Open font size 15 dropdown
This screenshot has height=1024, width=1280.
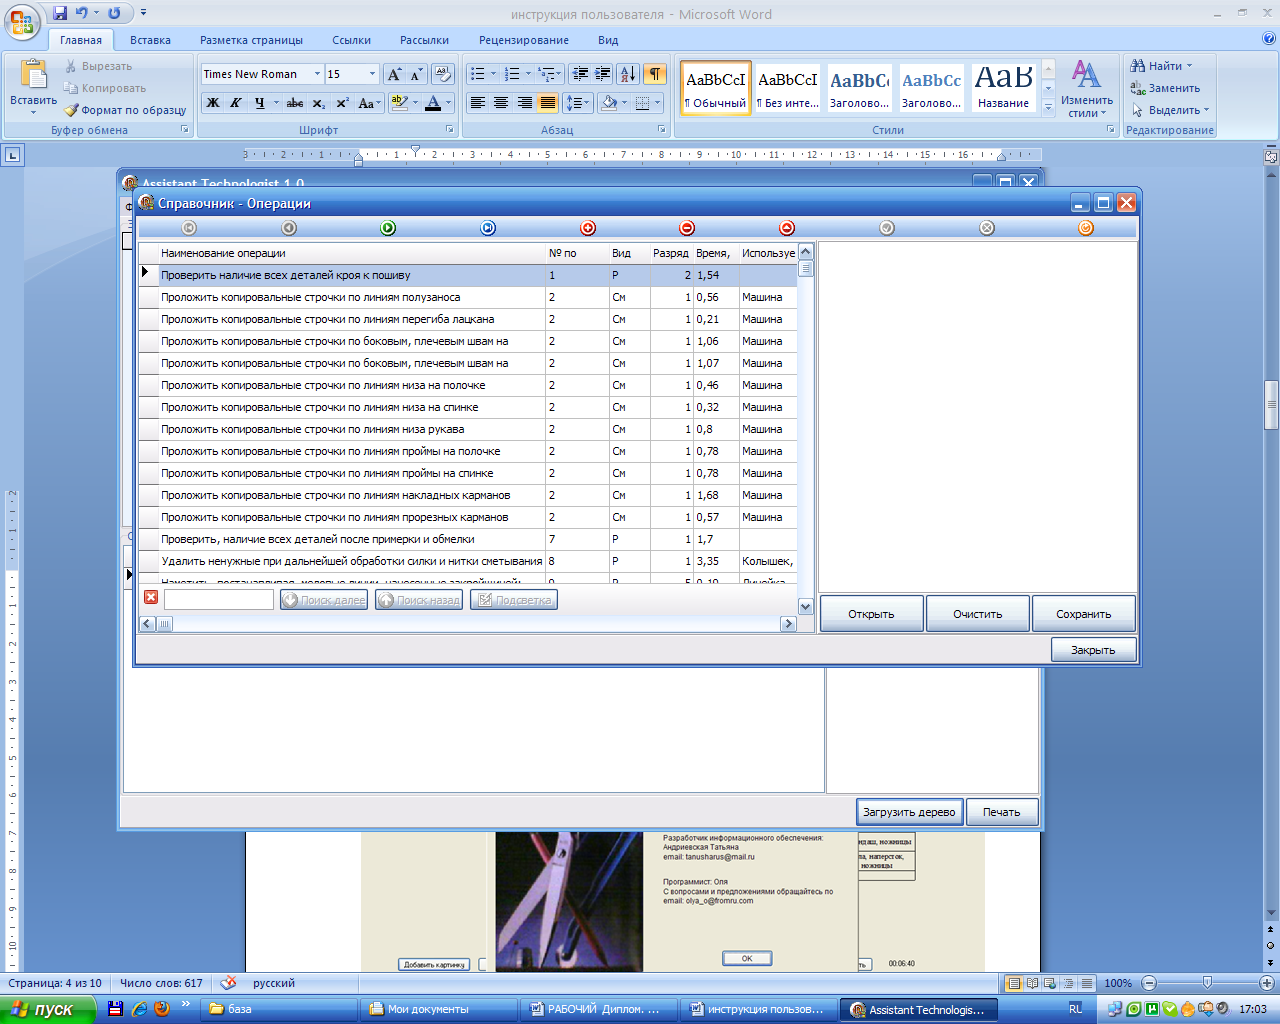[x=373, y=74]
